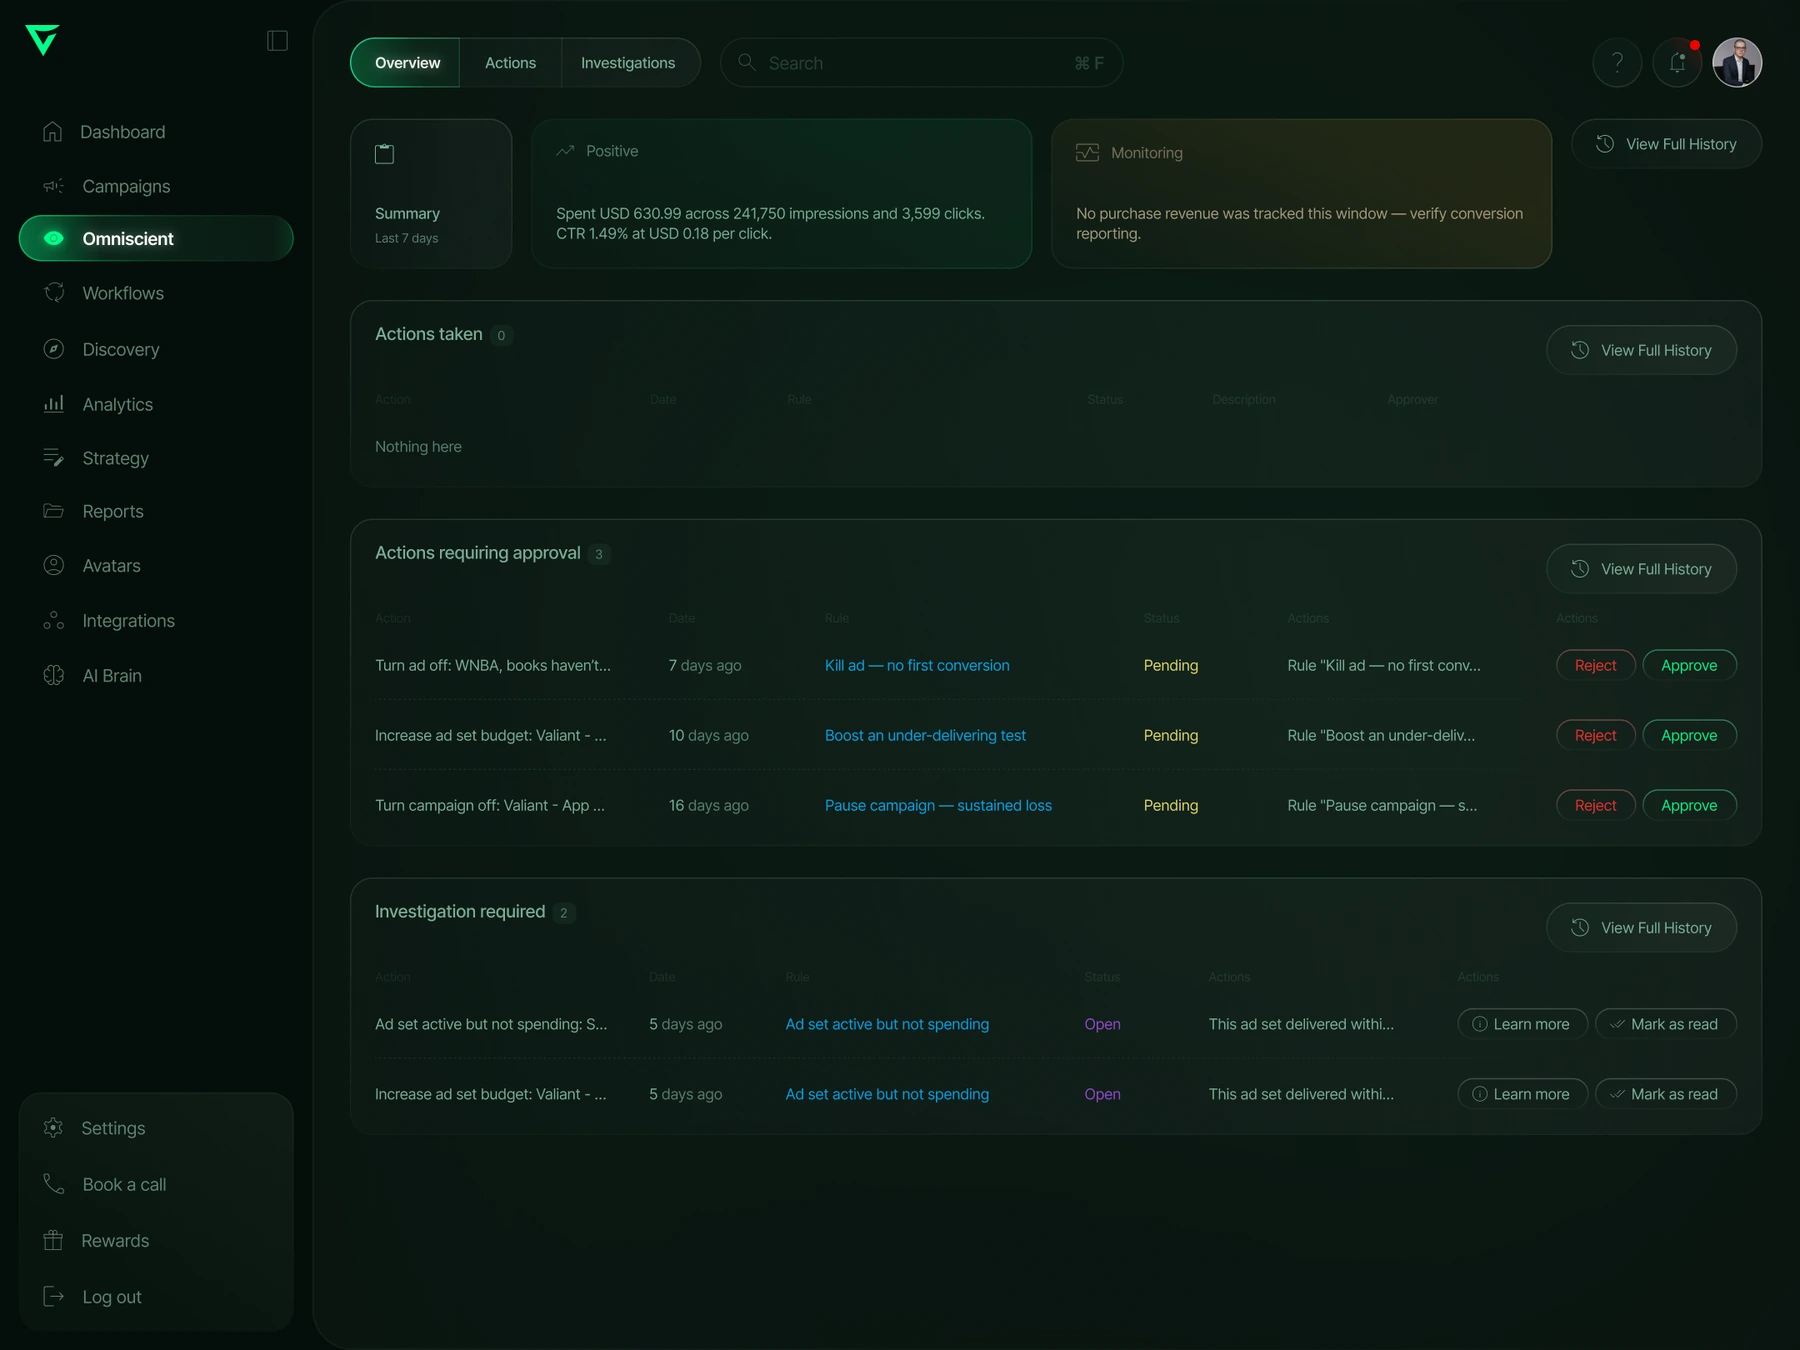Click the Monitoring revenue warning card

[x=1301, y=194]
